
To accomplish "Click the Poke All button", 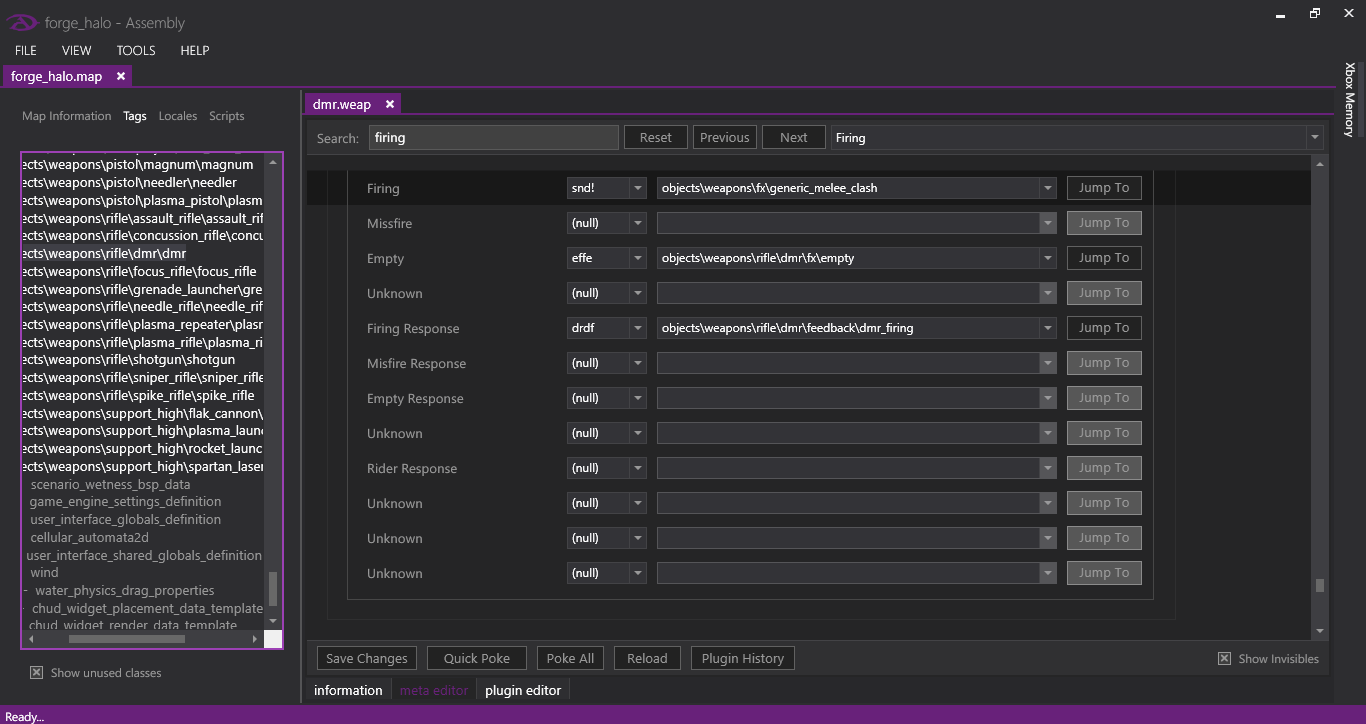I will pos(571,658).
